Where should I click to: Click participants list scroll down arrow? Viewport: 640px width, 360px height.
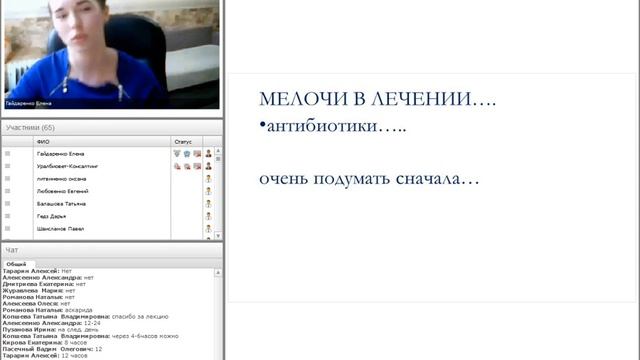coord(218,236)
